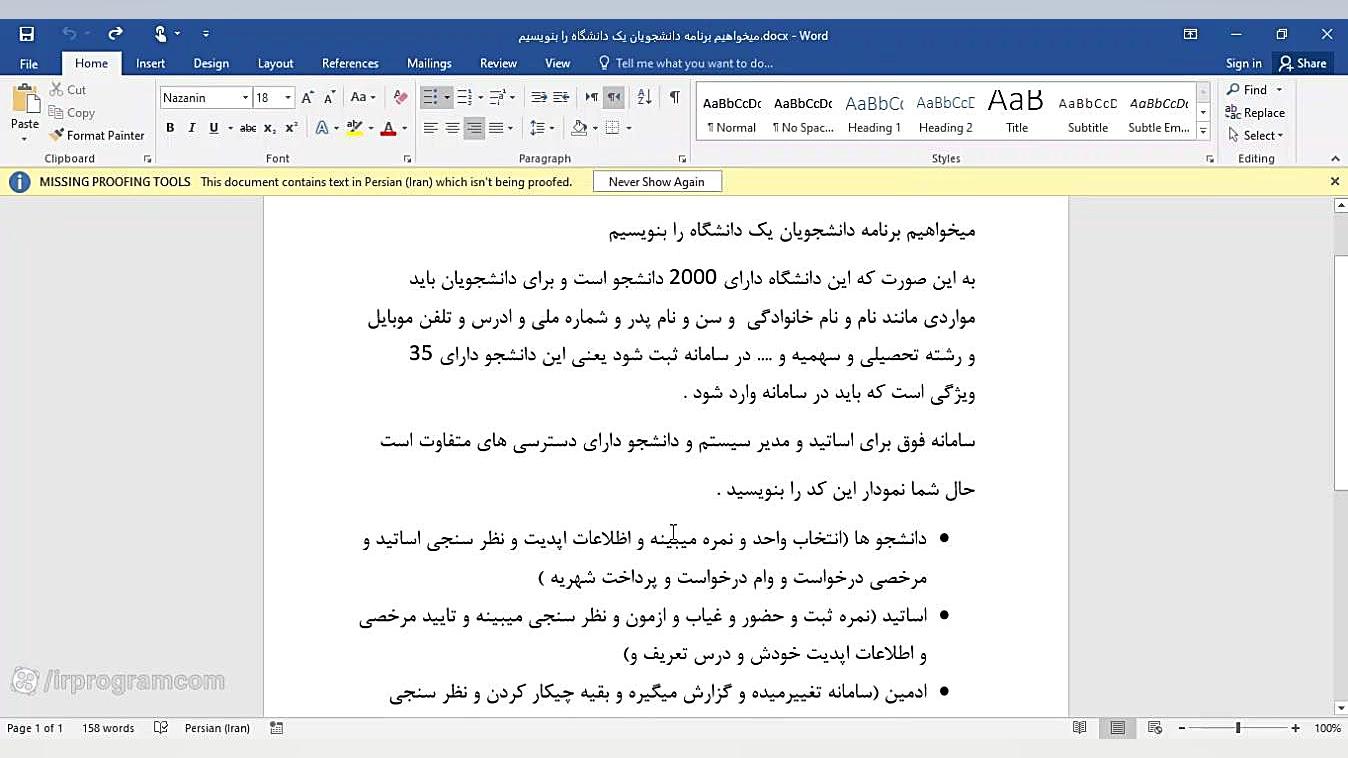Click the Find button
Viewport: 1348px width, 758px height.
pyautogui.click(x=1246, y=89)
